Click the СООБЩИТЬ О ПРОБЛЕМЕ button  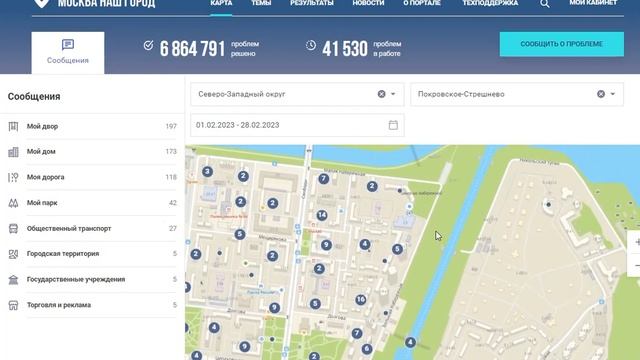tap(562, 44)
